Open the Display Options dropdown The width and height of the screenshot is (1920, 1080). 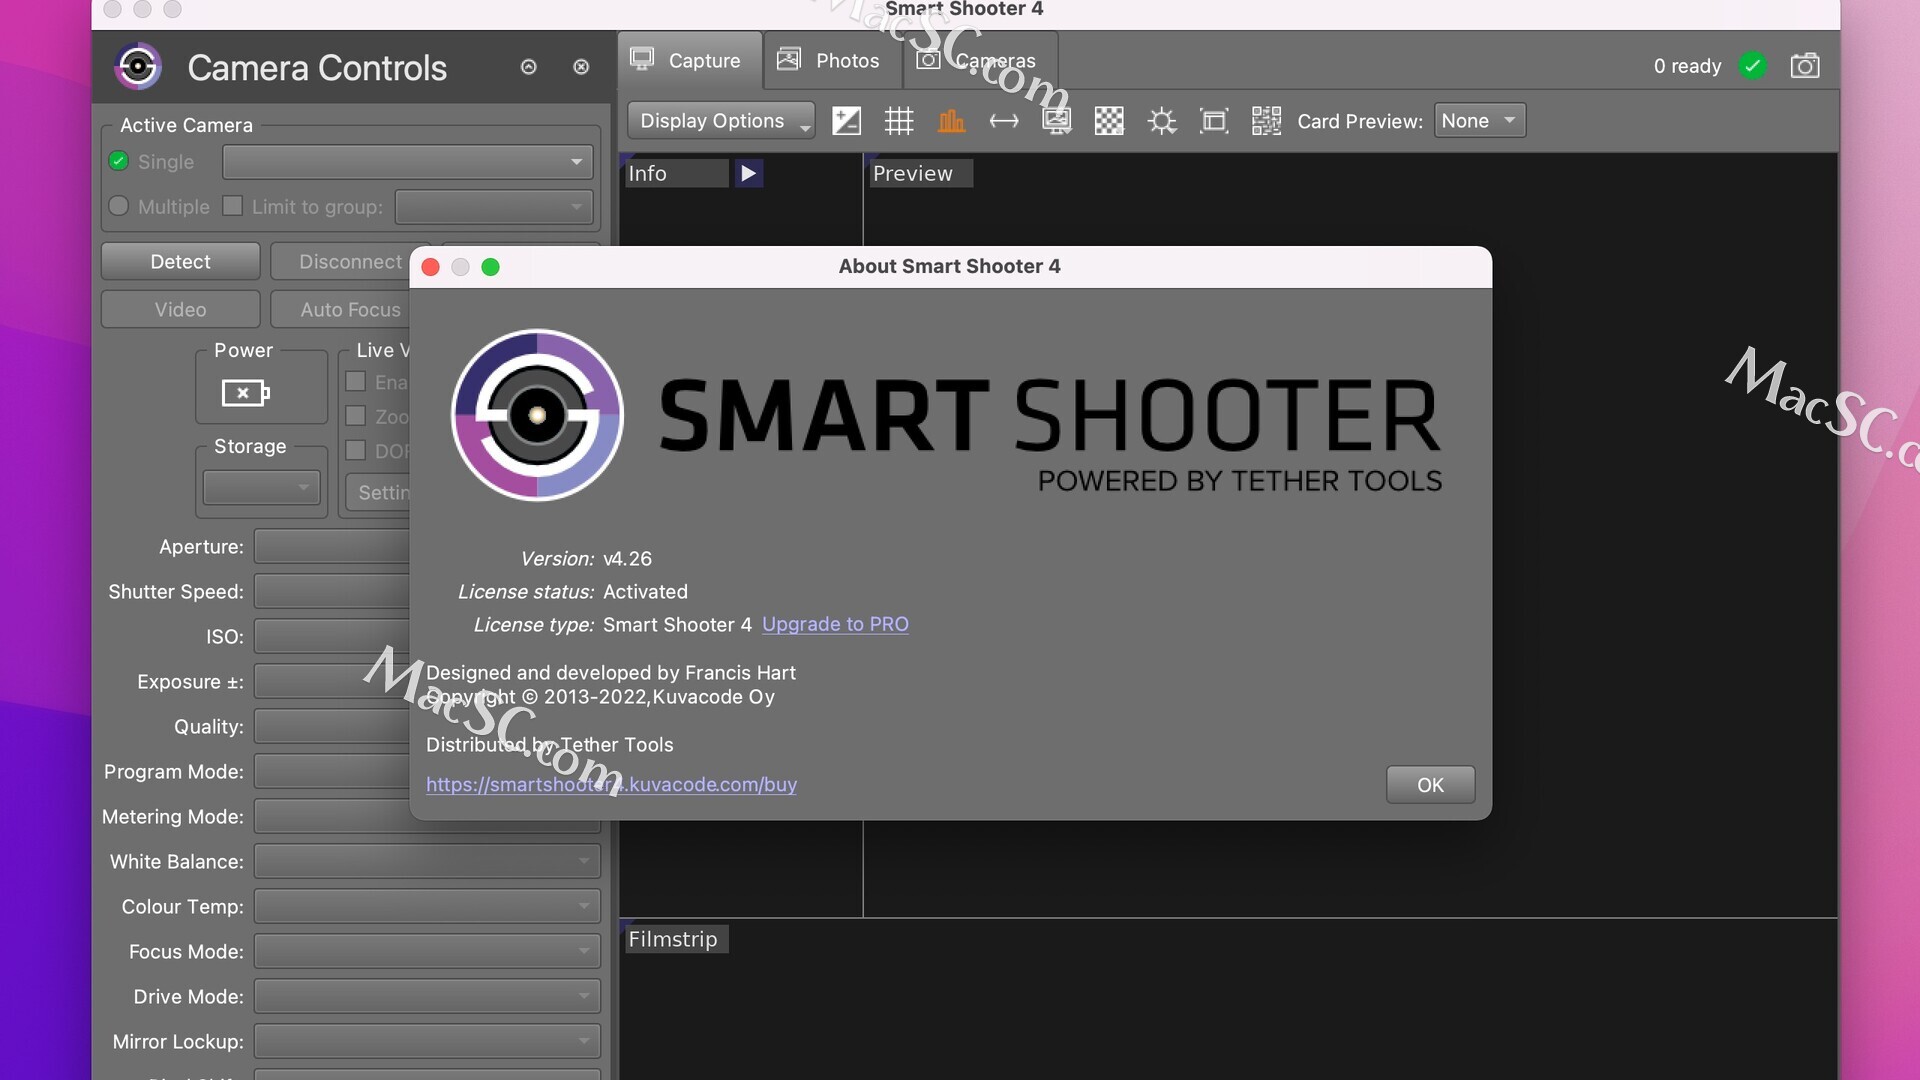721,120
